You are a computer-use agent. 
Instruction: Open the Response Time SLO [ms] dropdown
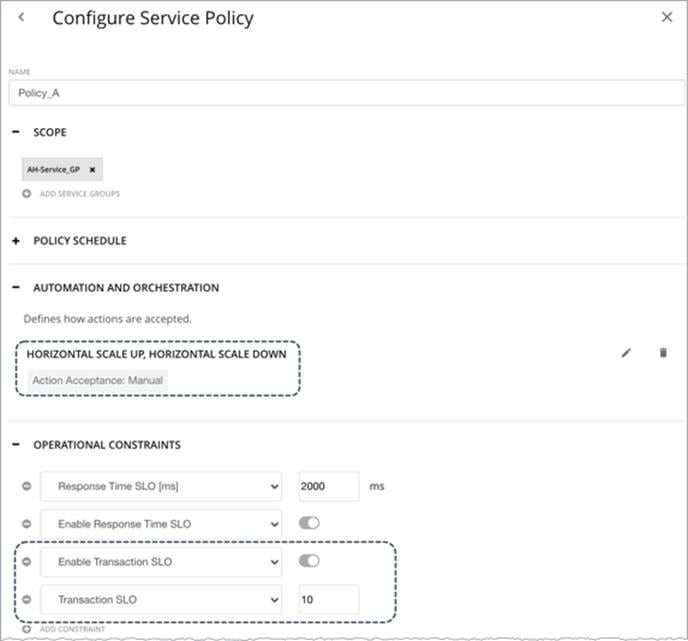tap(161, 486)
